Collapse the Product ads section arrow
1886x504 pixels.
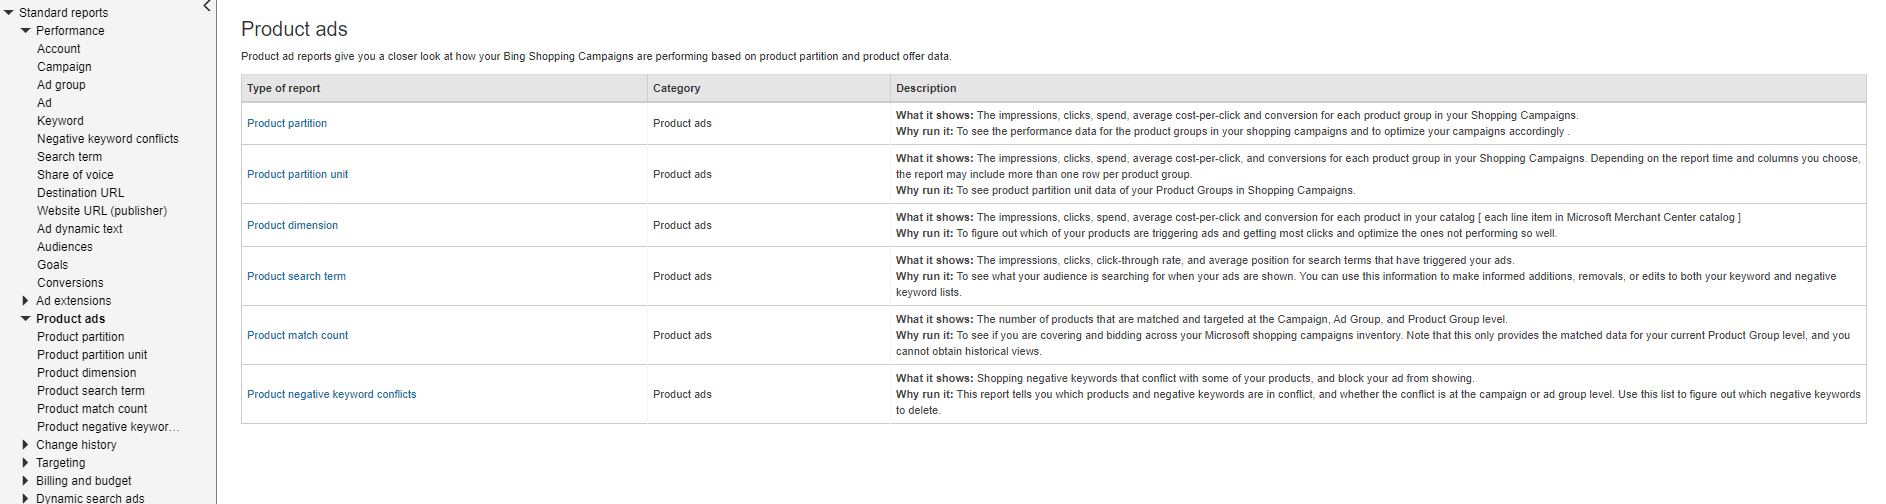tap(26, 319)
